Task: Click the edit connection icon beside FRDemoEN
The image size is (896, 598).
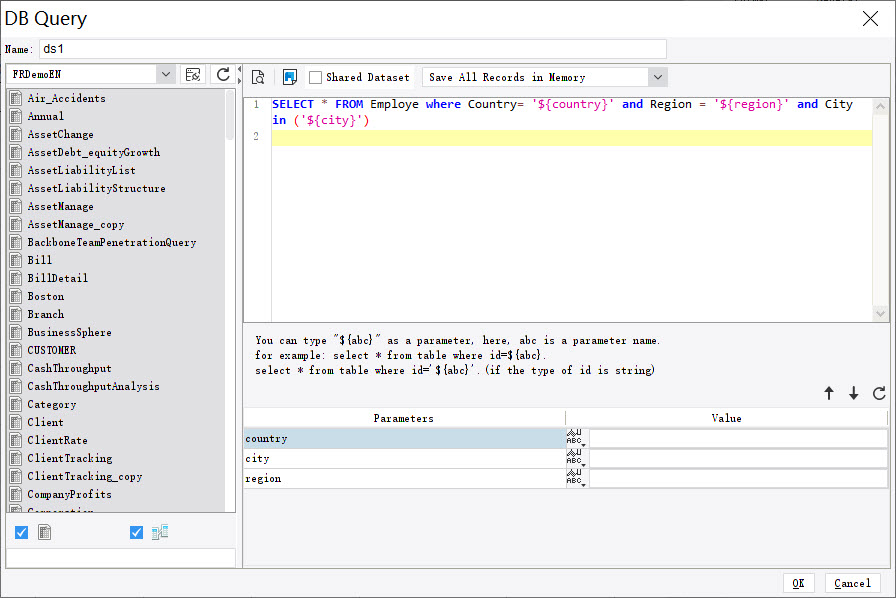Action: (193, 75)
